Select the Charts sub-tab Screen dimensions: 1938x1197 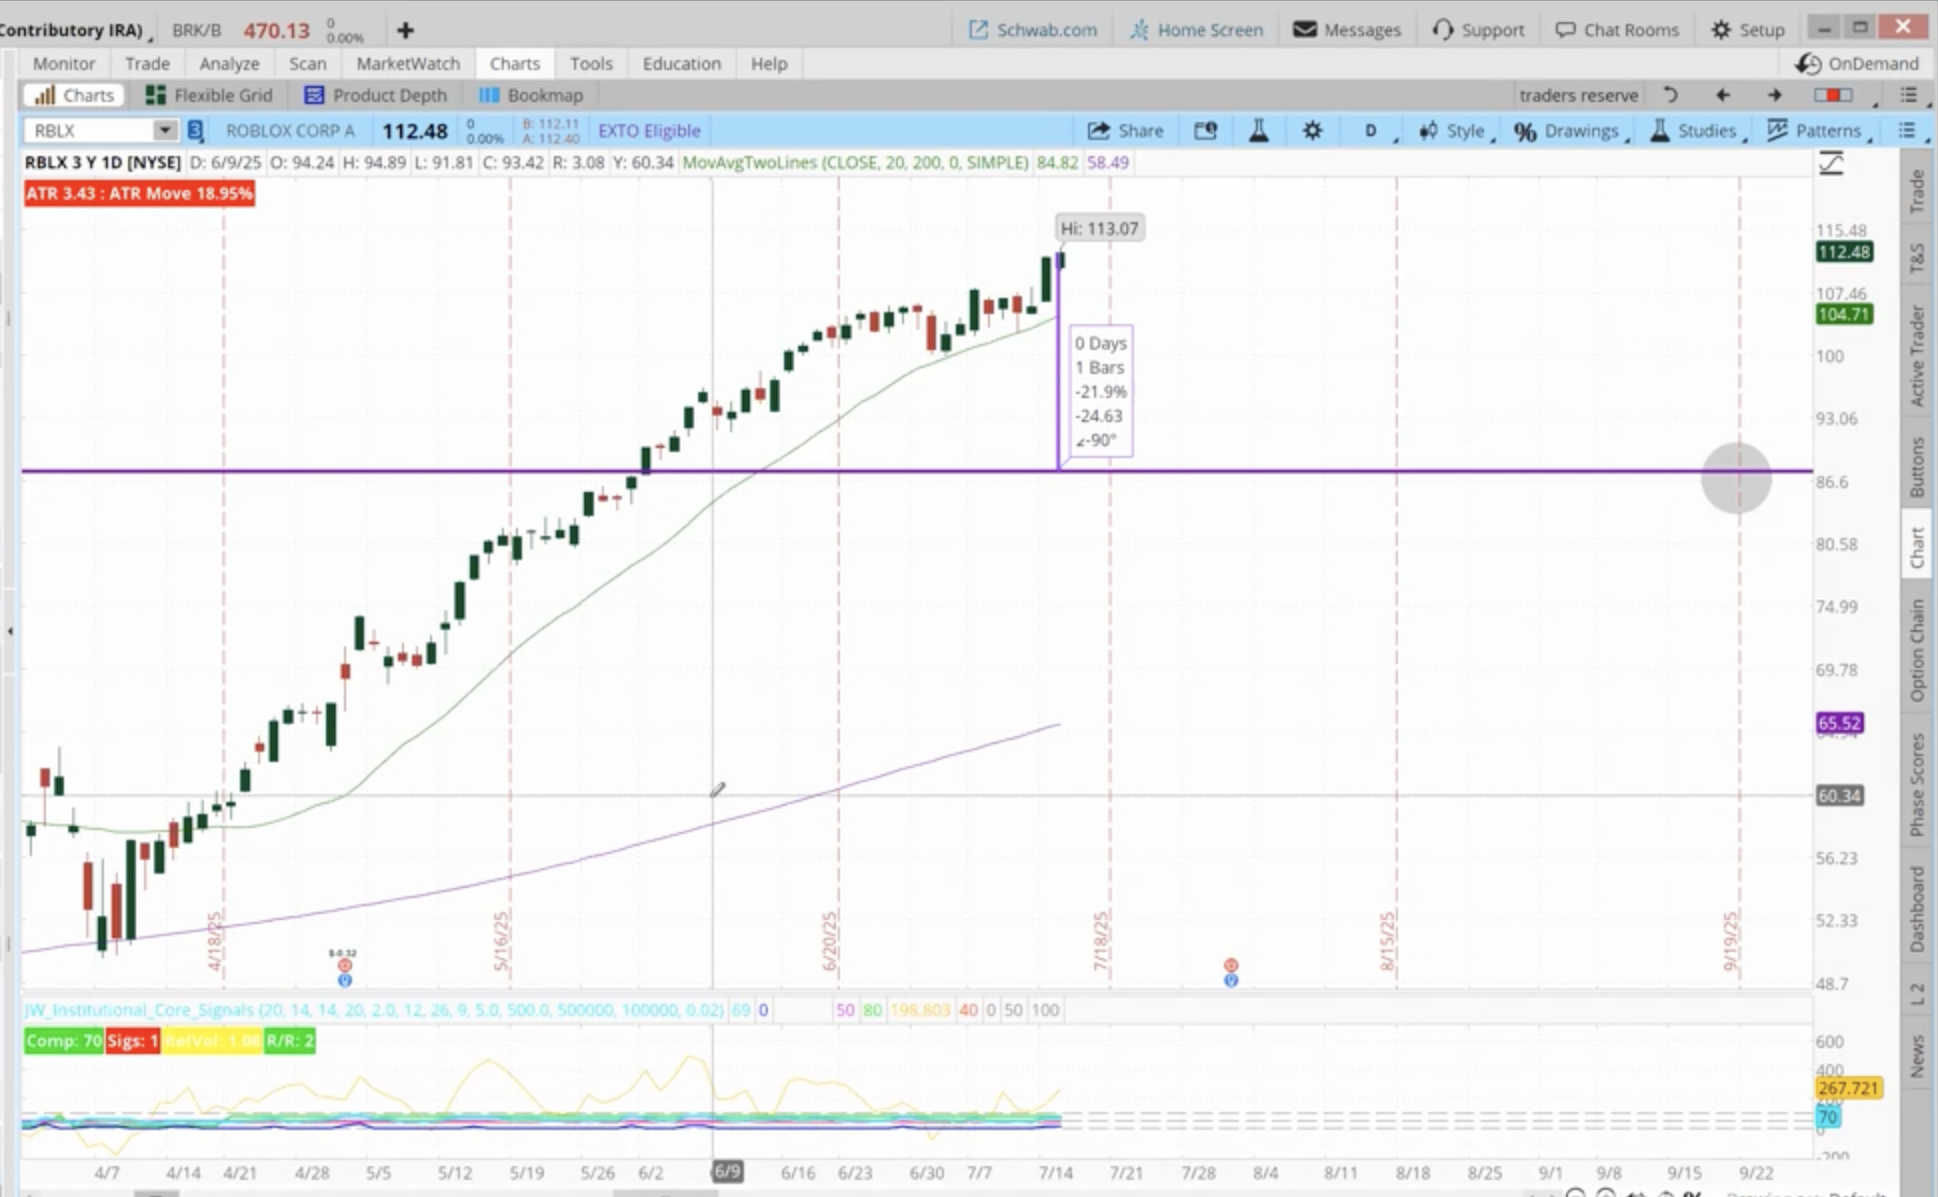click(x=74, y=95)
